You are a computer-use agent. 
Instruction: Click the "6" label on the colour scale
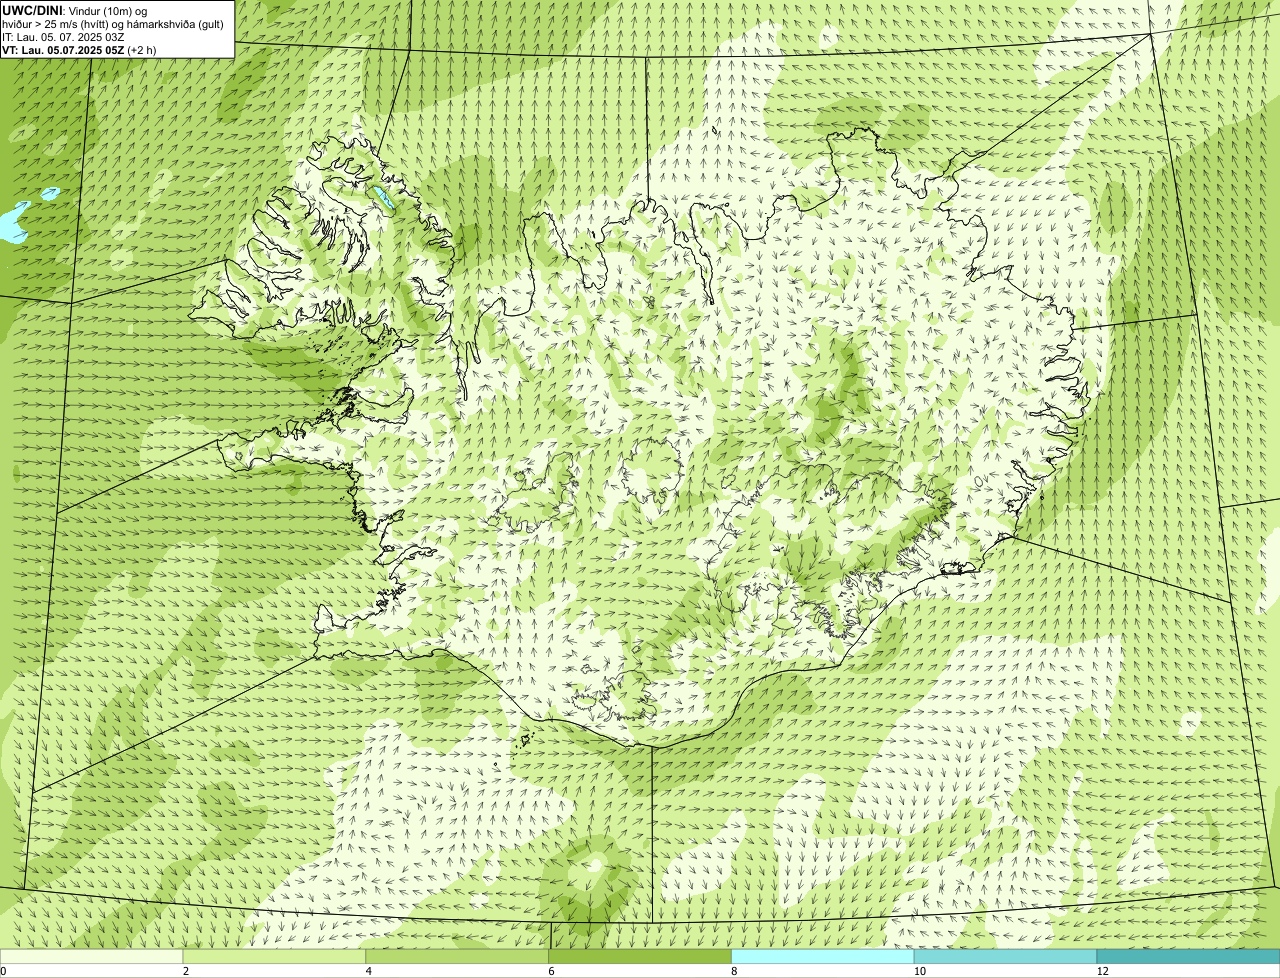(551, 971)
